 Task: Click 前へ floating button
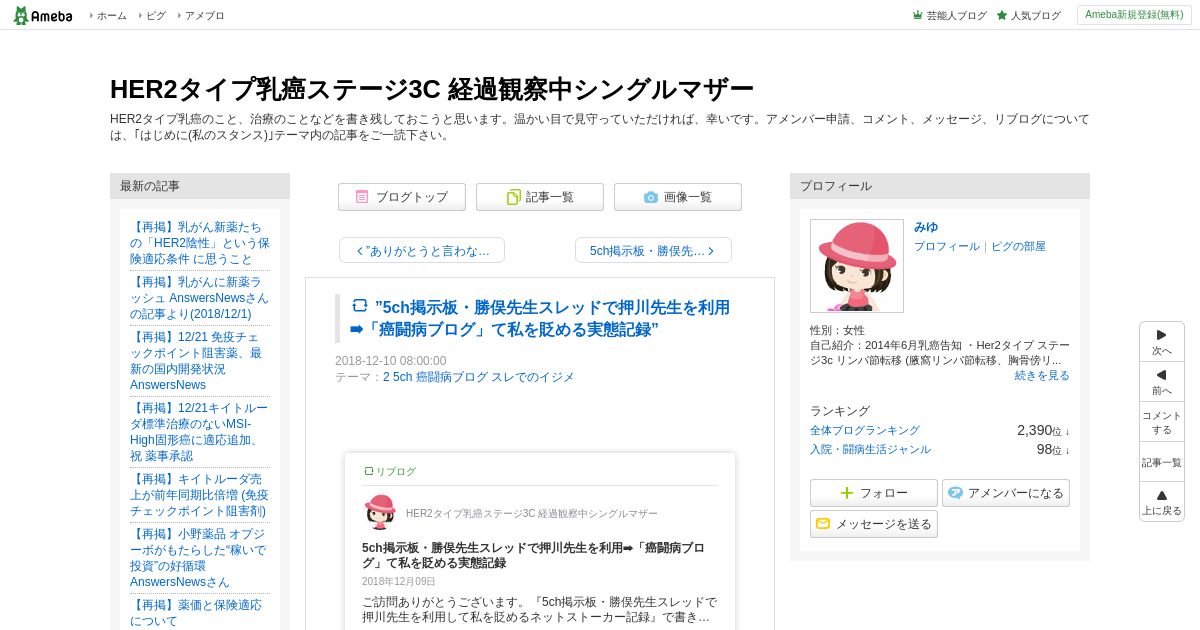click(x=1162, y=382)
